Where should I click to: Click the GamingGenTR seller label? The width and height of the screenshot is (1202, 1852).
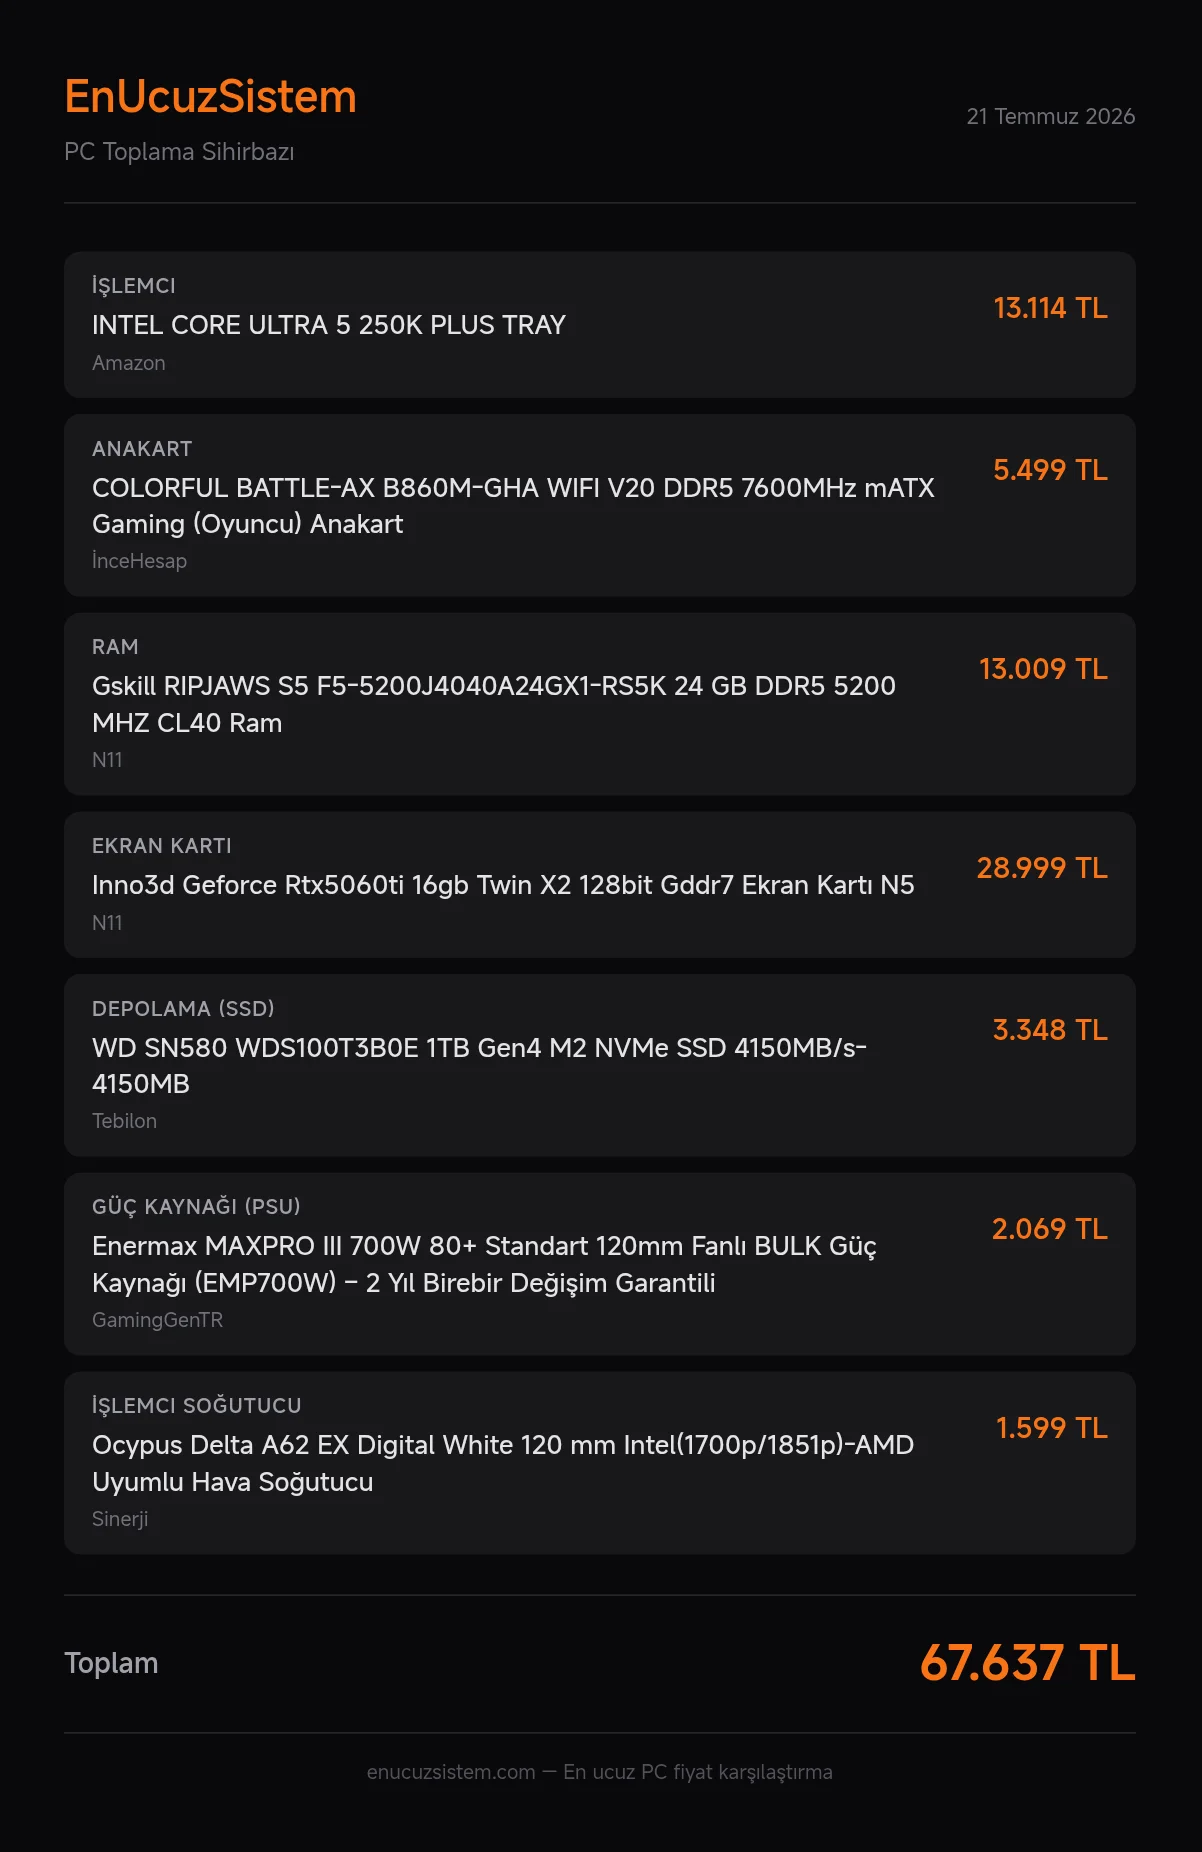click(x=157, y=1320)
